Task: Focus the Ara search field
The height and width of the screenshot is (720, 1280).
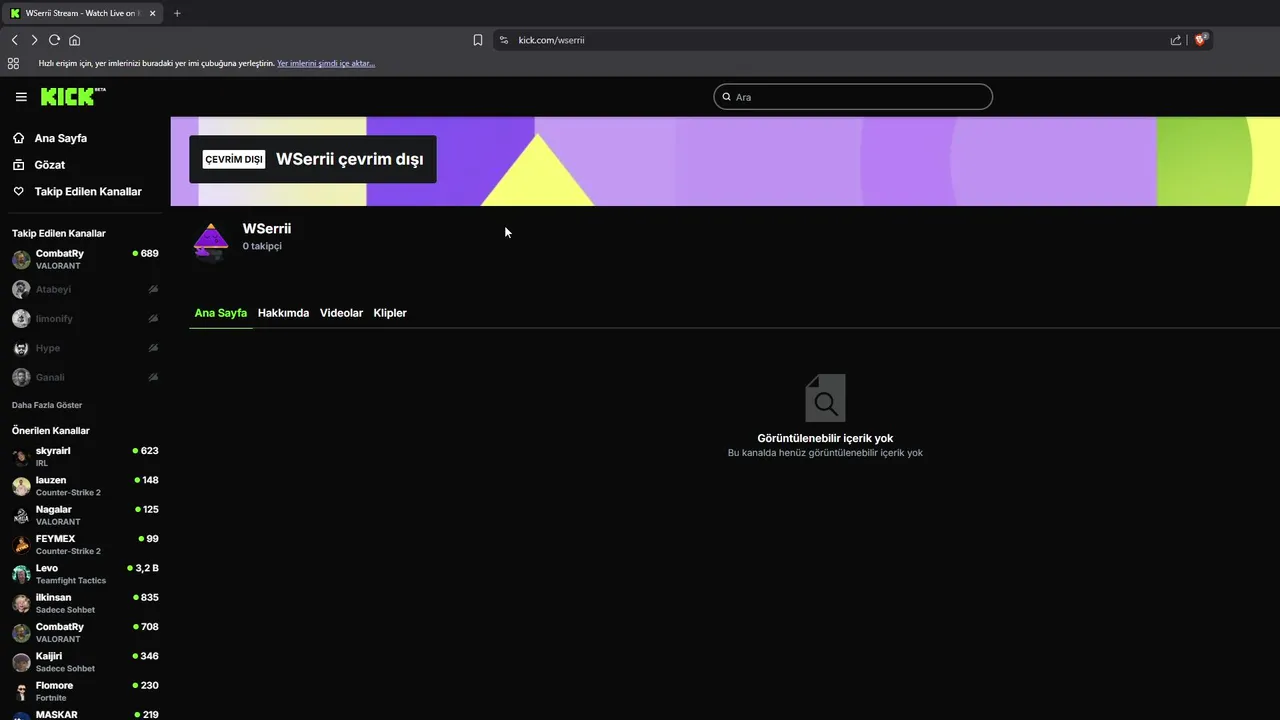Action: tap(853, 97)
